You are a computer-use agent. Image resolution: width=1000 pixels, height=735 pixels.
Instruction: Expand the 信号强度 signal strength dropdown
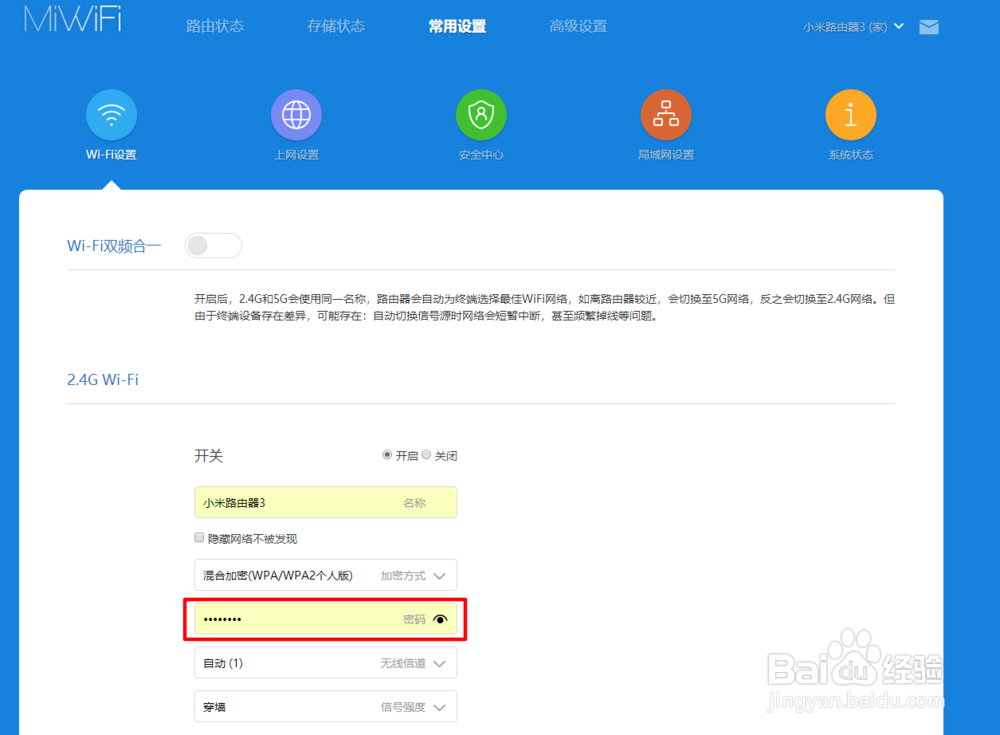325,707
